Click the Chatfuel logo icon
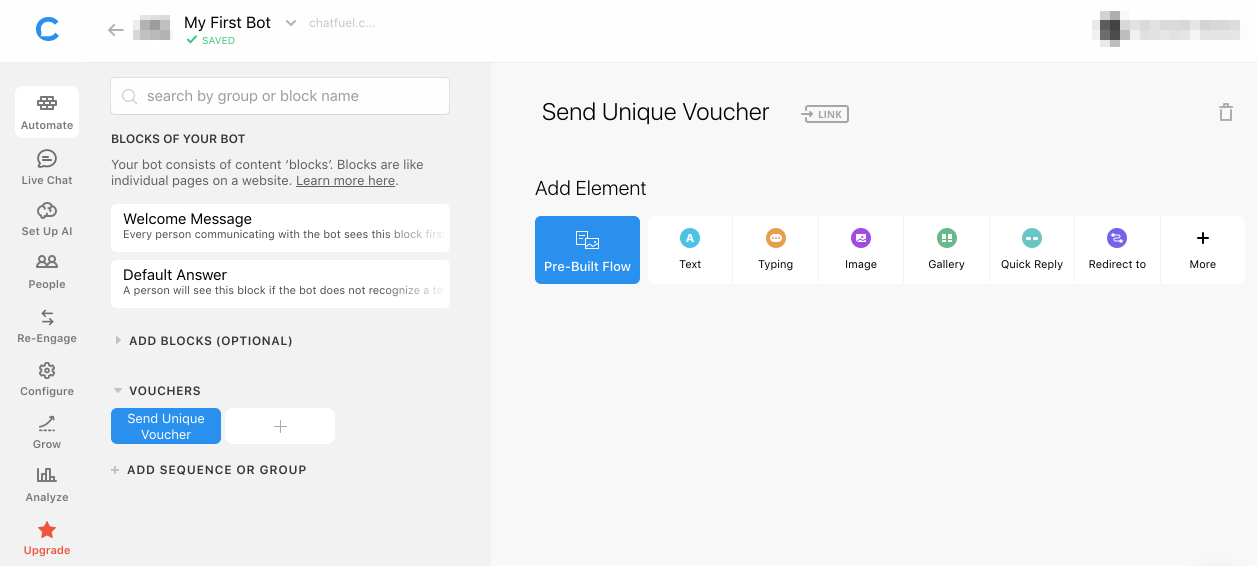This screenshot has width=1257, height=566. [47, 30]
